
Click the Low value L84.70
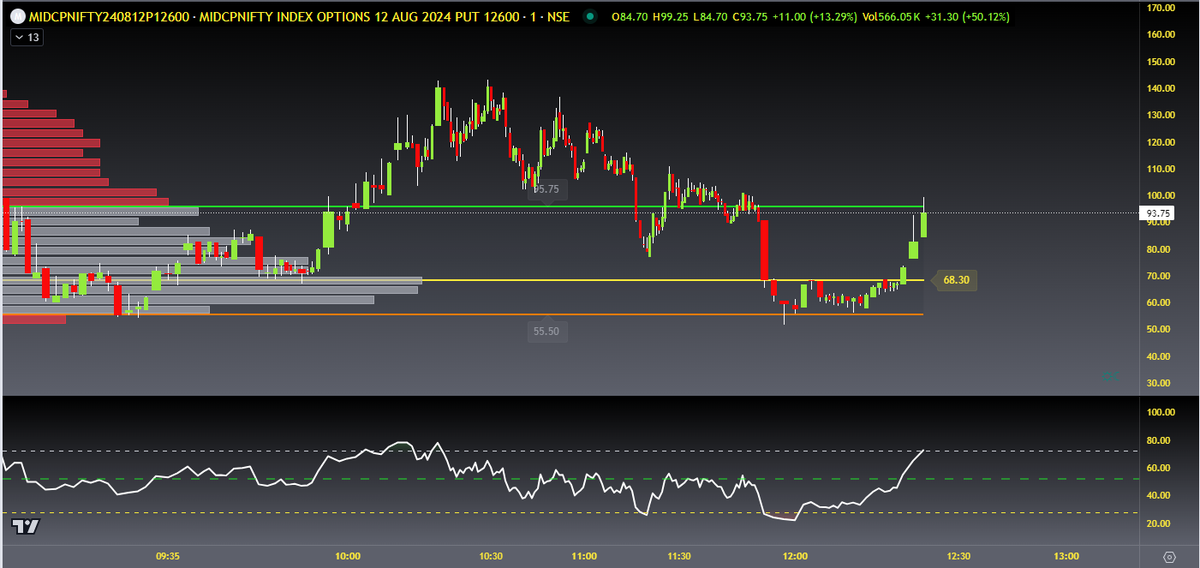click(709, 16)
